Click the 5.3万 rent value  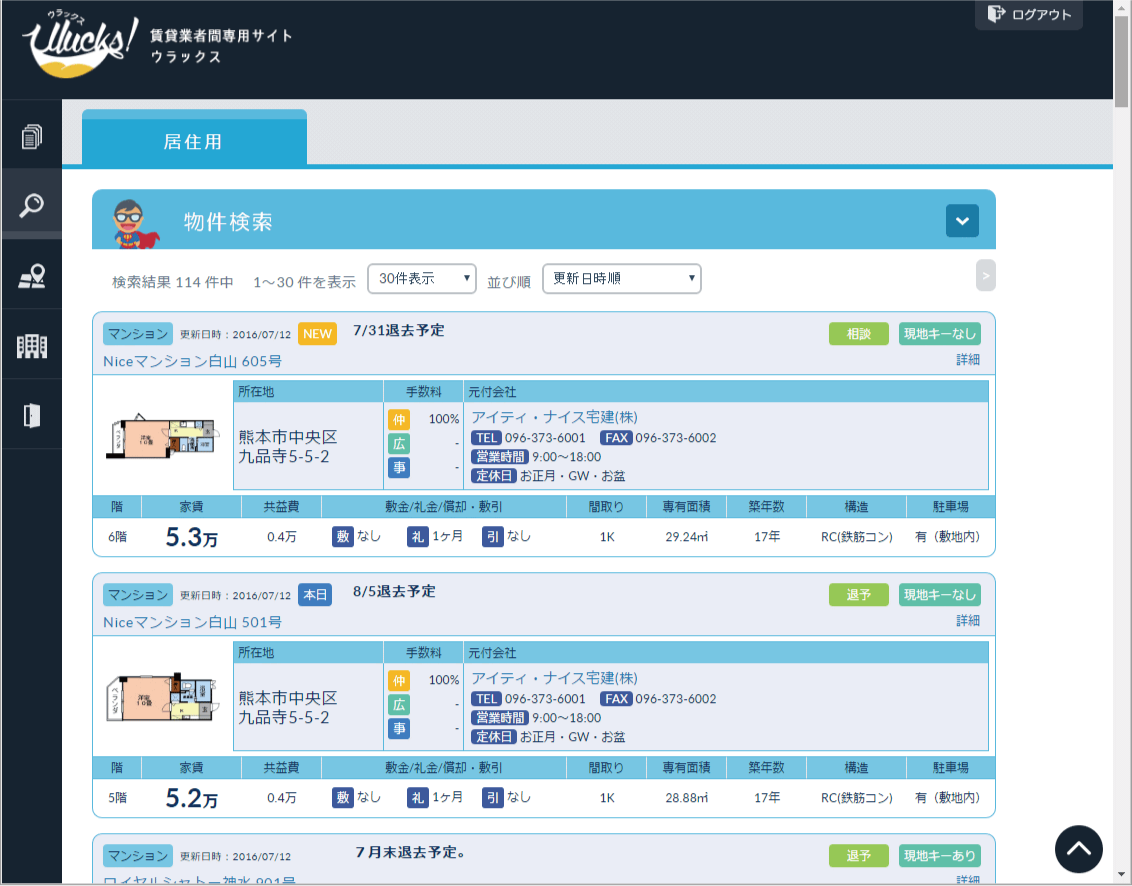pyautogui.click(x=191, y=537)
